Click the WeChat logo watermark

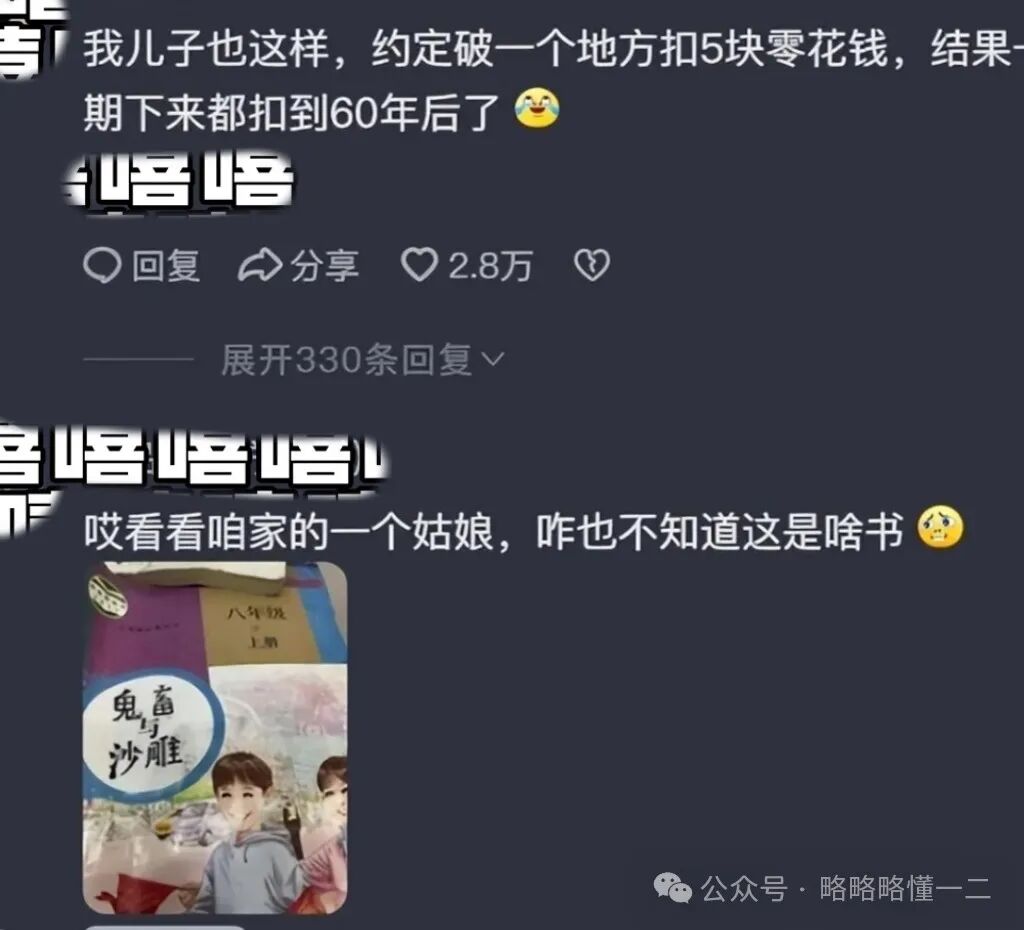pyautogui.click(x=673, y=889)
